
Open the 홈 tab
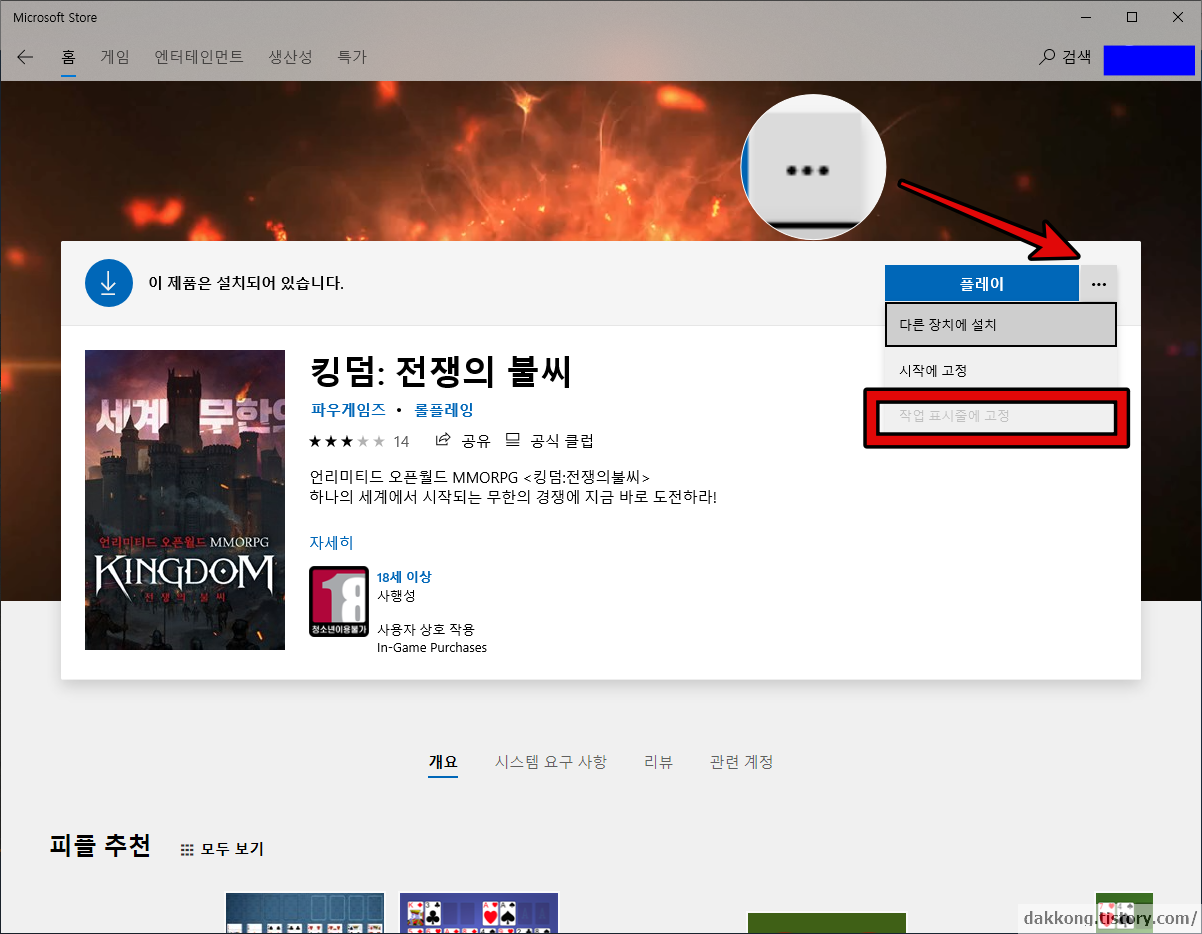[69, 57]
